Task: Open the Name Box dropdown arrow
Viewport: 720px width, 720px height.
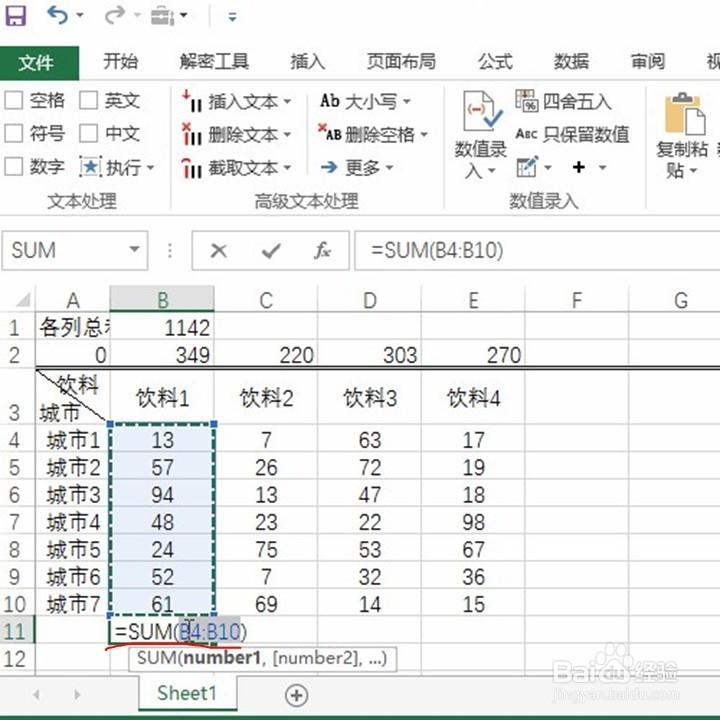Action: pos(134,250)
